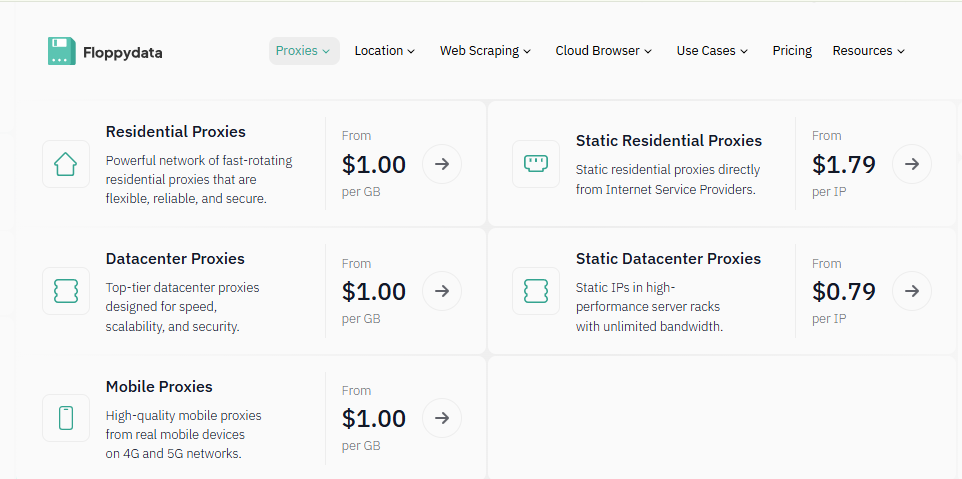Click the $1.00 price in Residential Proxies

click(374, 164)
